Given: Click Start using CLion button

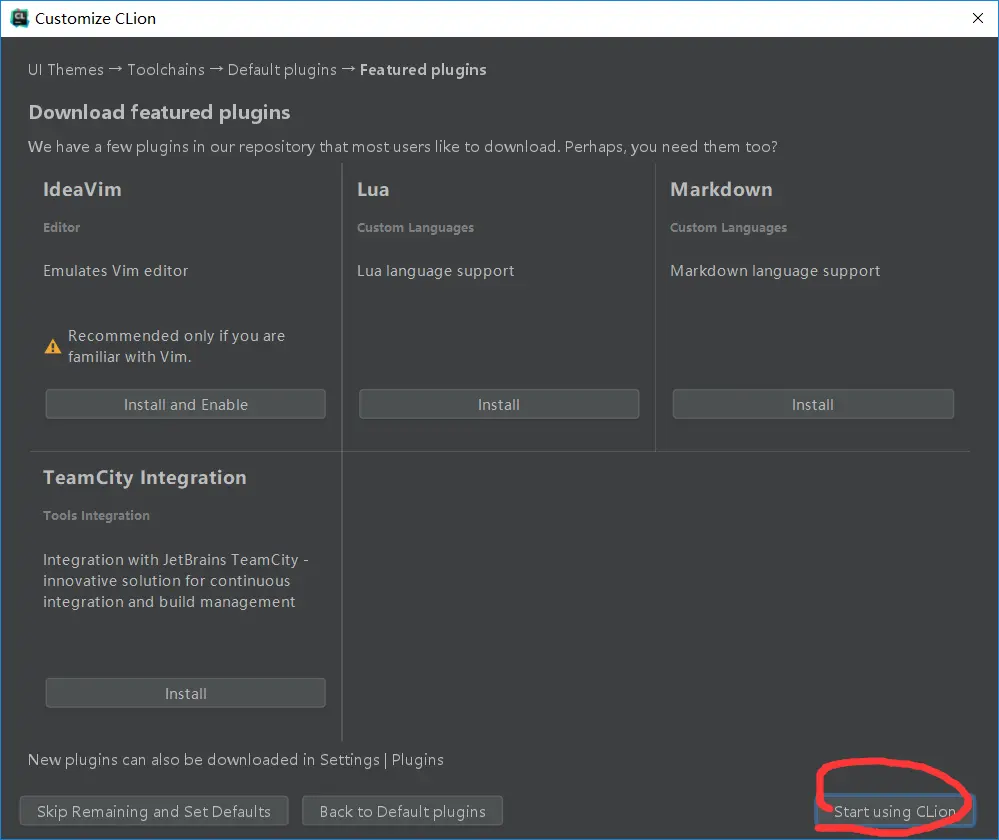Looking at the screenshot, I should pyautogui.click(x=895, y=811).
